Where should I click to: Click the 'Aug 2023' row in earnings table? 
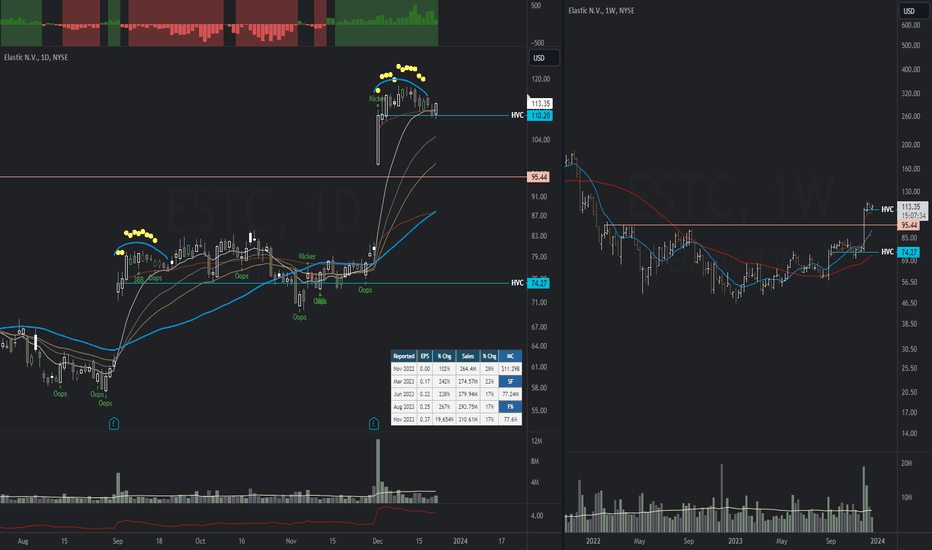456,407
